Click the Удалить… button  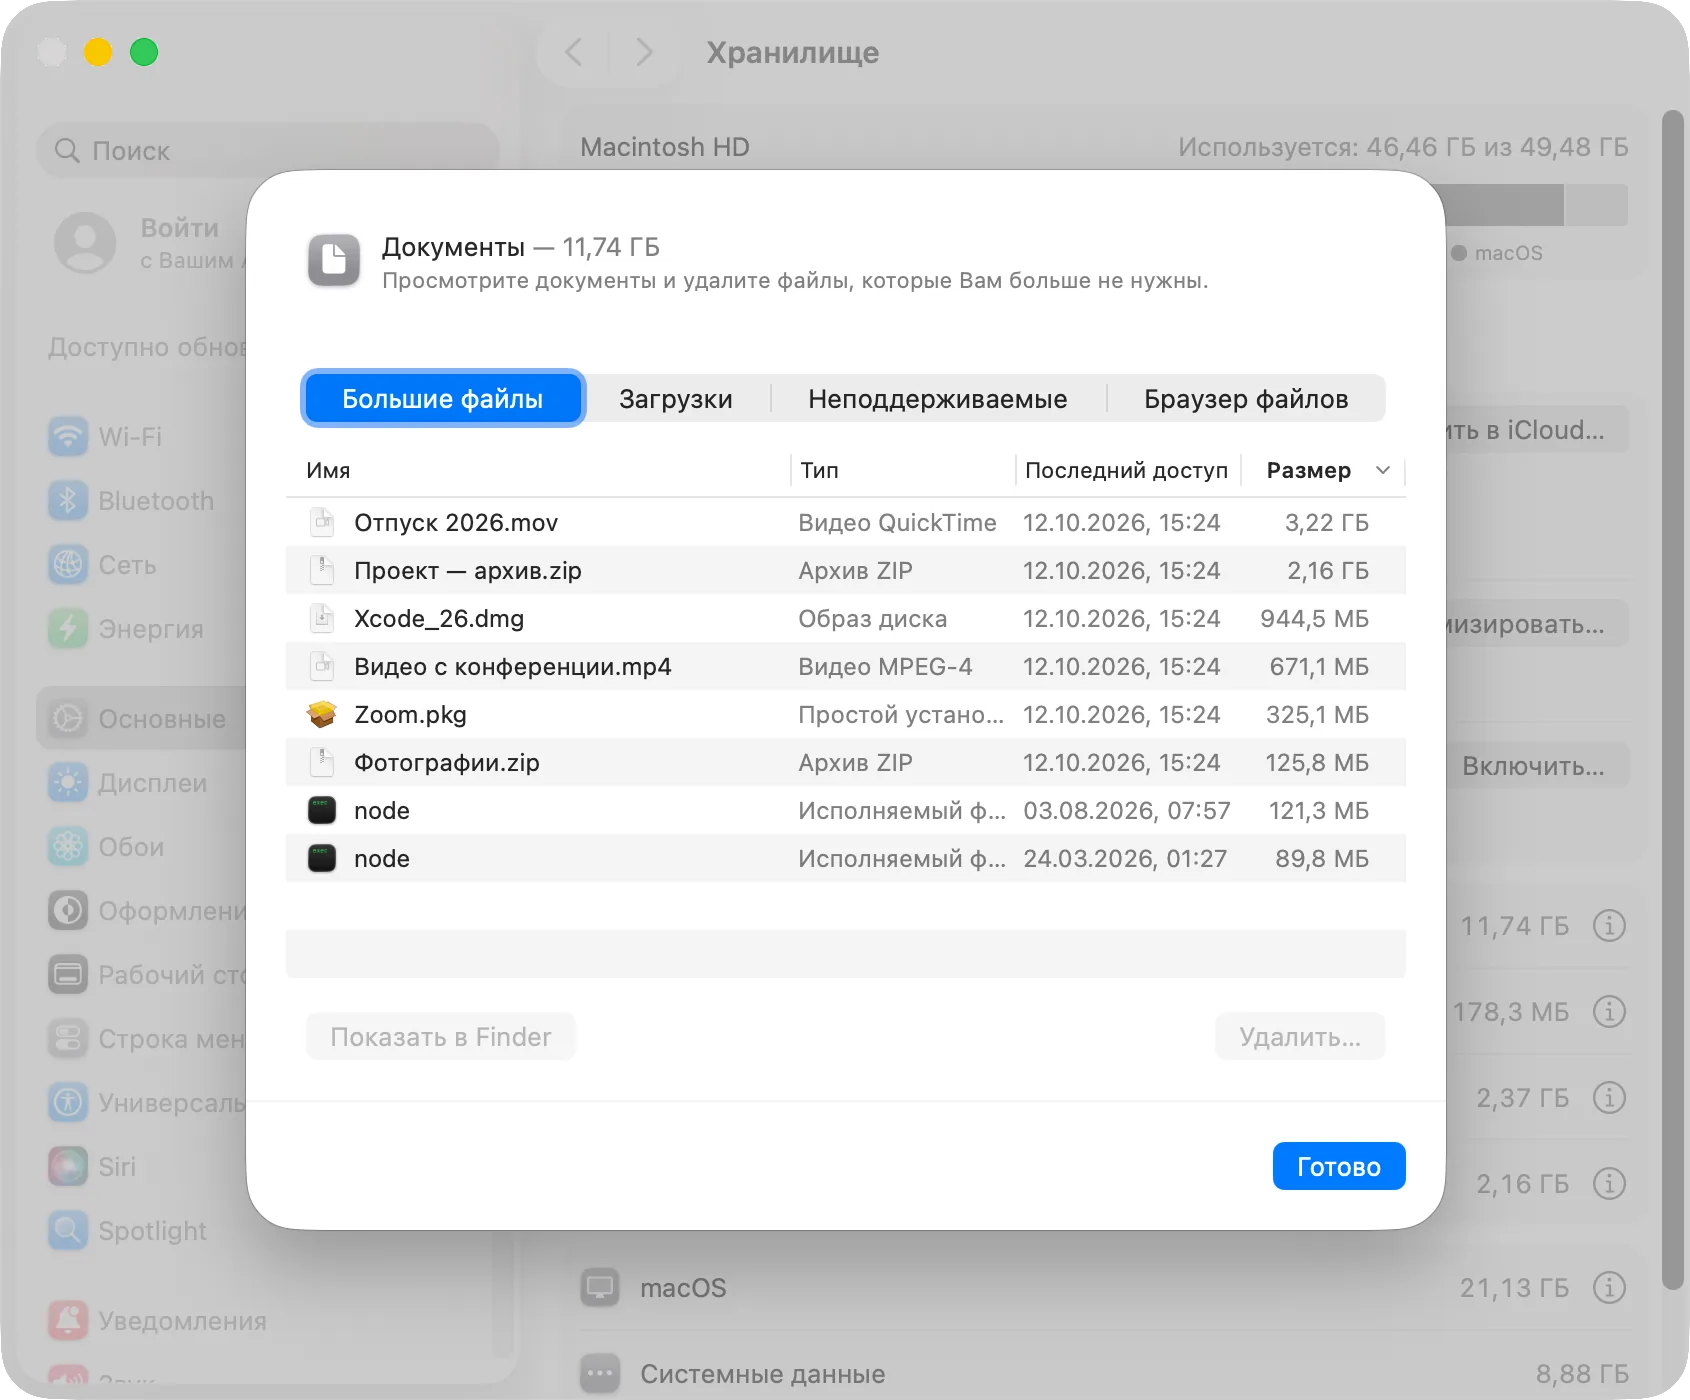(1300, 1037)
